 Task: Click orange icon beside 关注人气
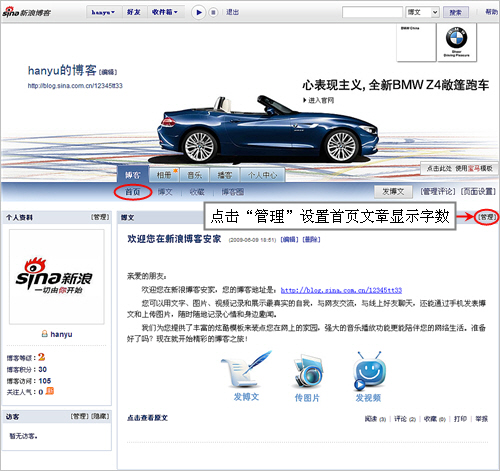click(50, 391)
